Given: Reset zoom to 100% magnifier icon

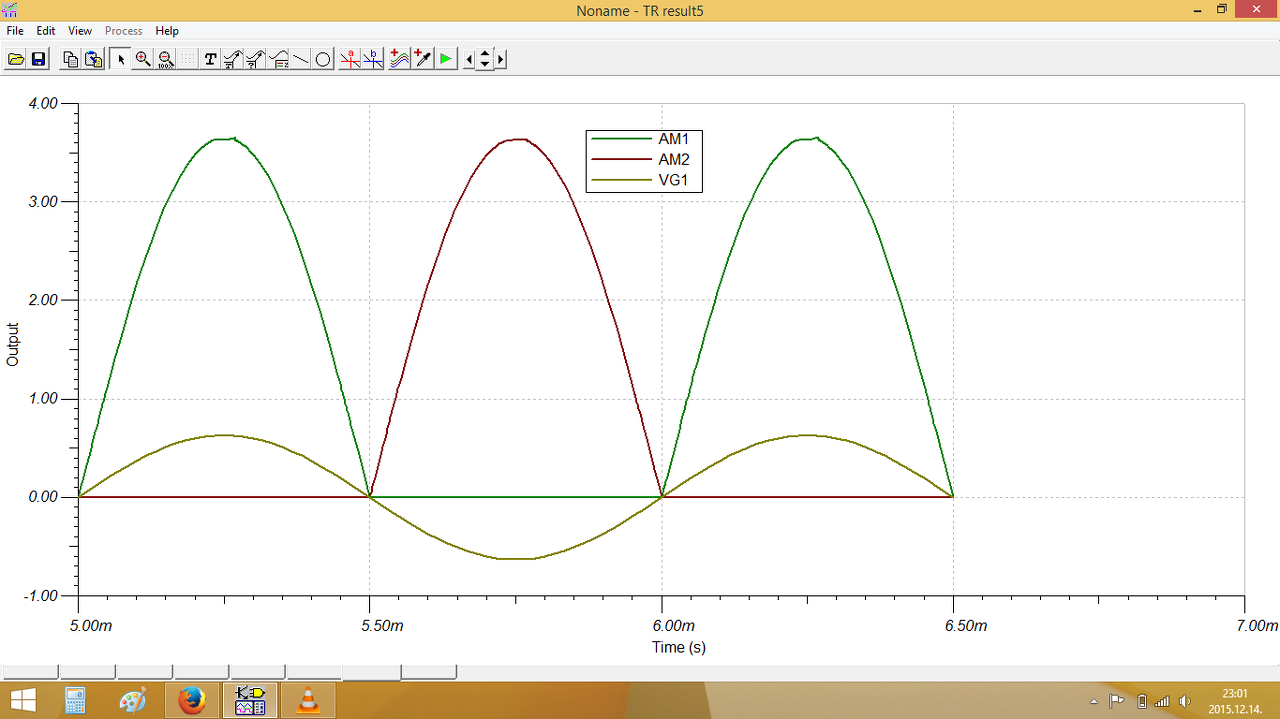Looking at the screenshot, I should point(166,59).
